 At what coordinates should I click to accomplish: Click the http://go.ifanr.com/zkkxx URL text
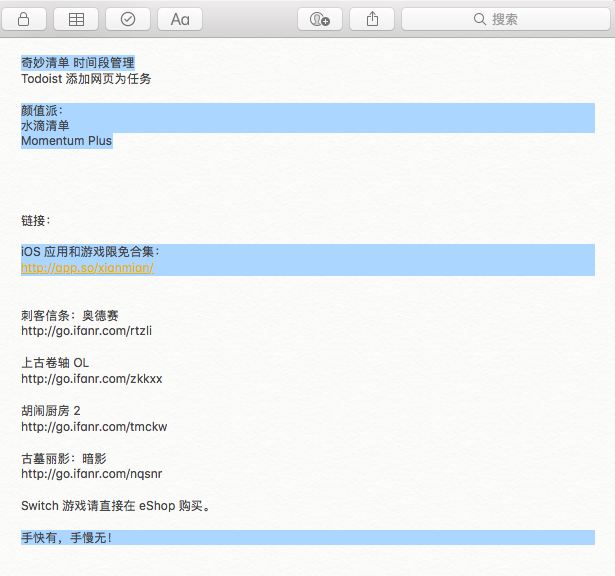pyautogui.click(x=92, y=379)
